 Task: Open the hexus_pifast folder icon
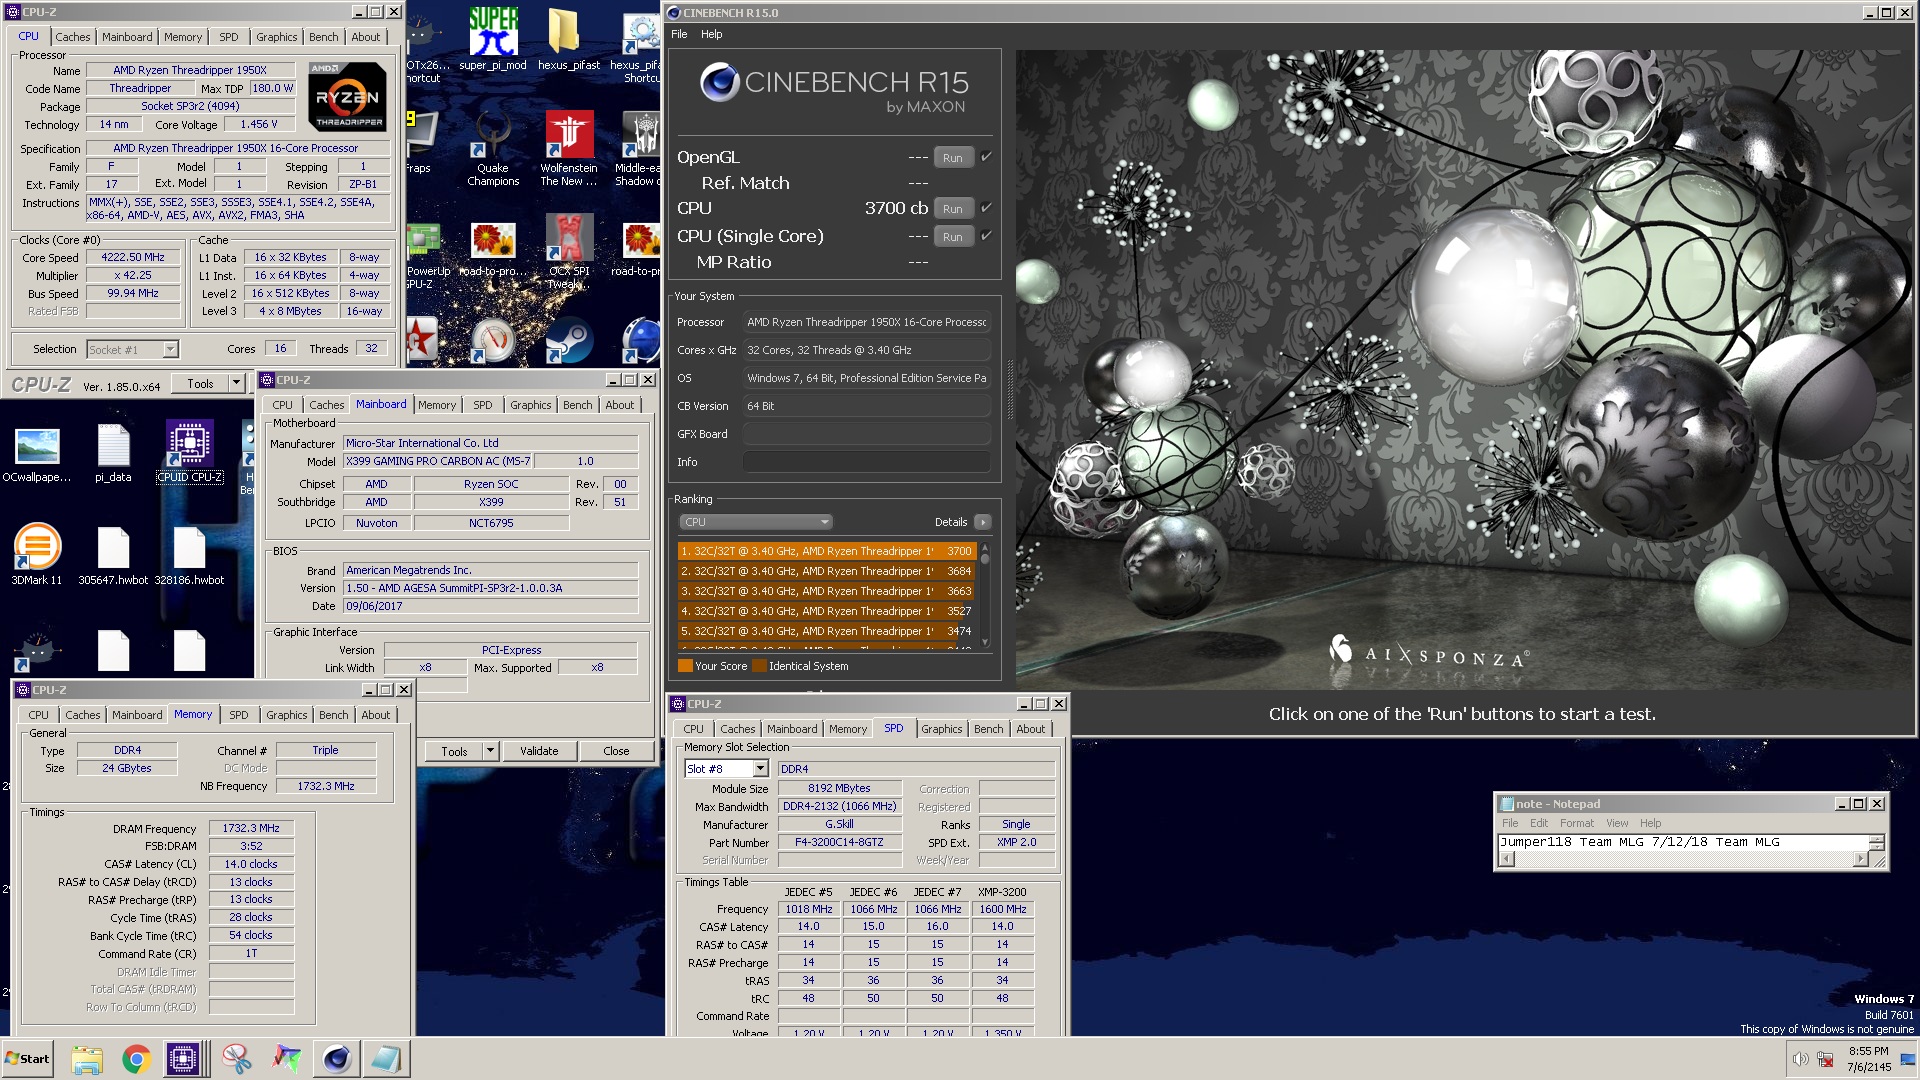click(x=568, y=40)
